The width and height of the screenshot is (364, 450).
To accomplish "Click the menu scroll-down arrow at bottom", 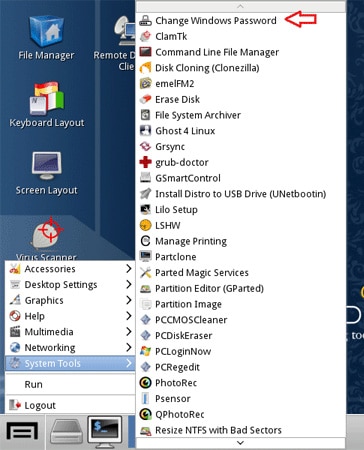I will [241, 443].
